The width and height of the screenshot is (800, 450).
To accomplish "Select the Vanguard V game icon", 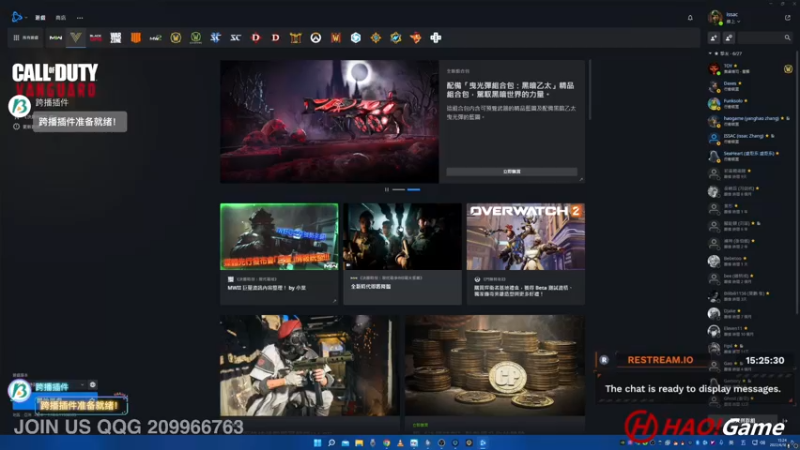I will click(76, 37).
